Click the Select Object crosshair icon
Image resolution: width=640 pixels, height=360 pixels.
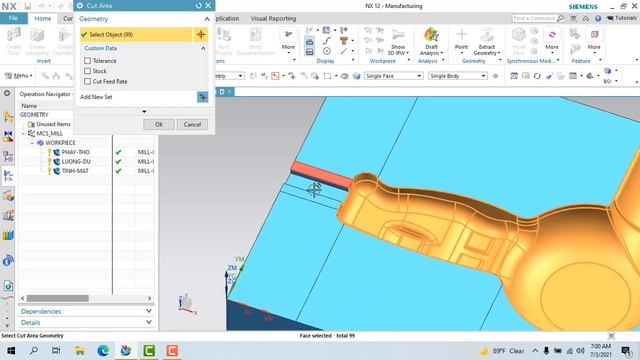pos(200,35)
